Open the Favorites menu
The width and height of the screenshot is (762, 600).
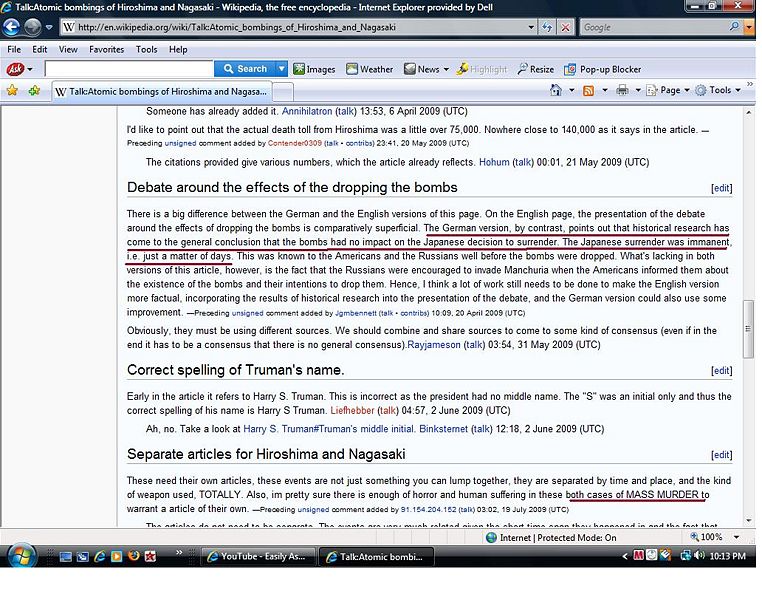click(x=106, y=50)
